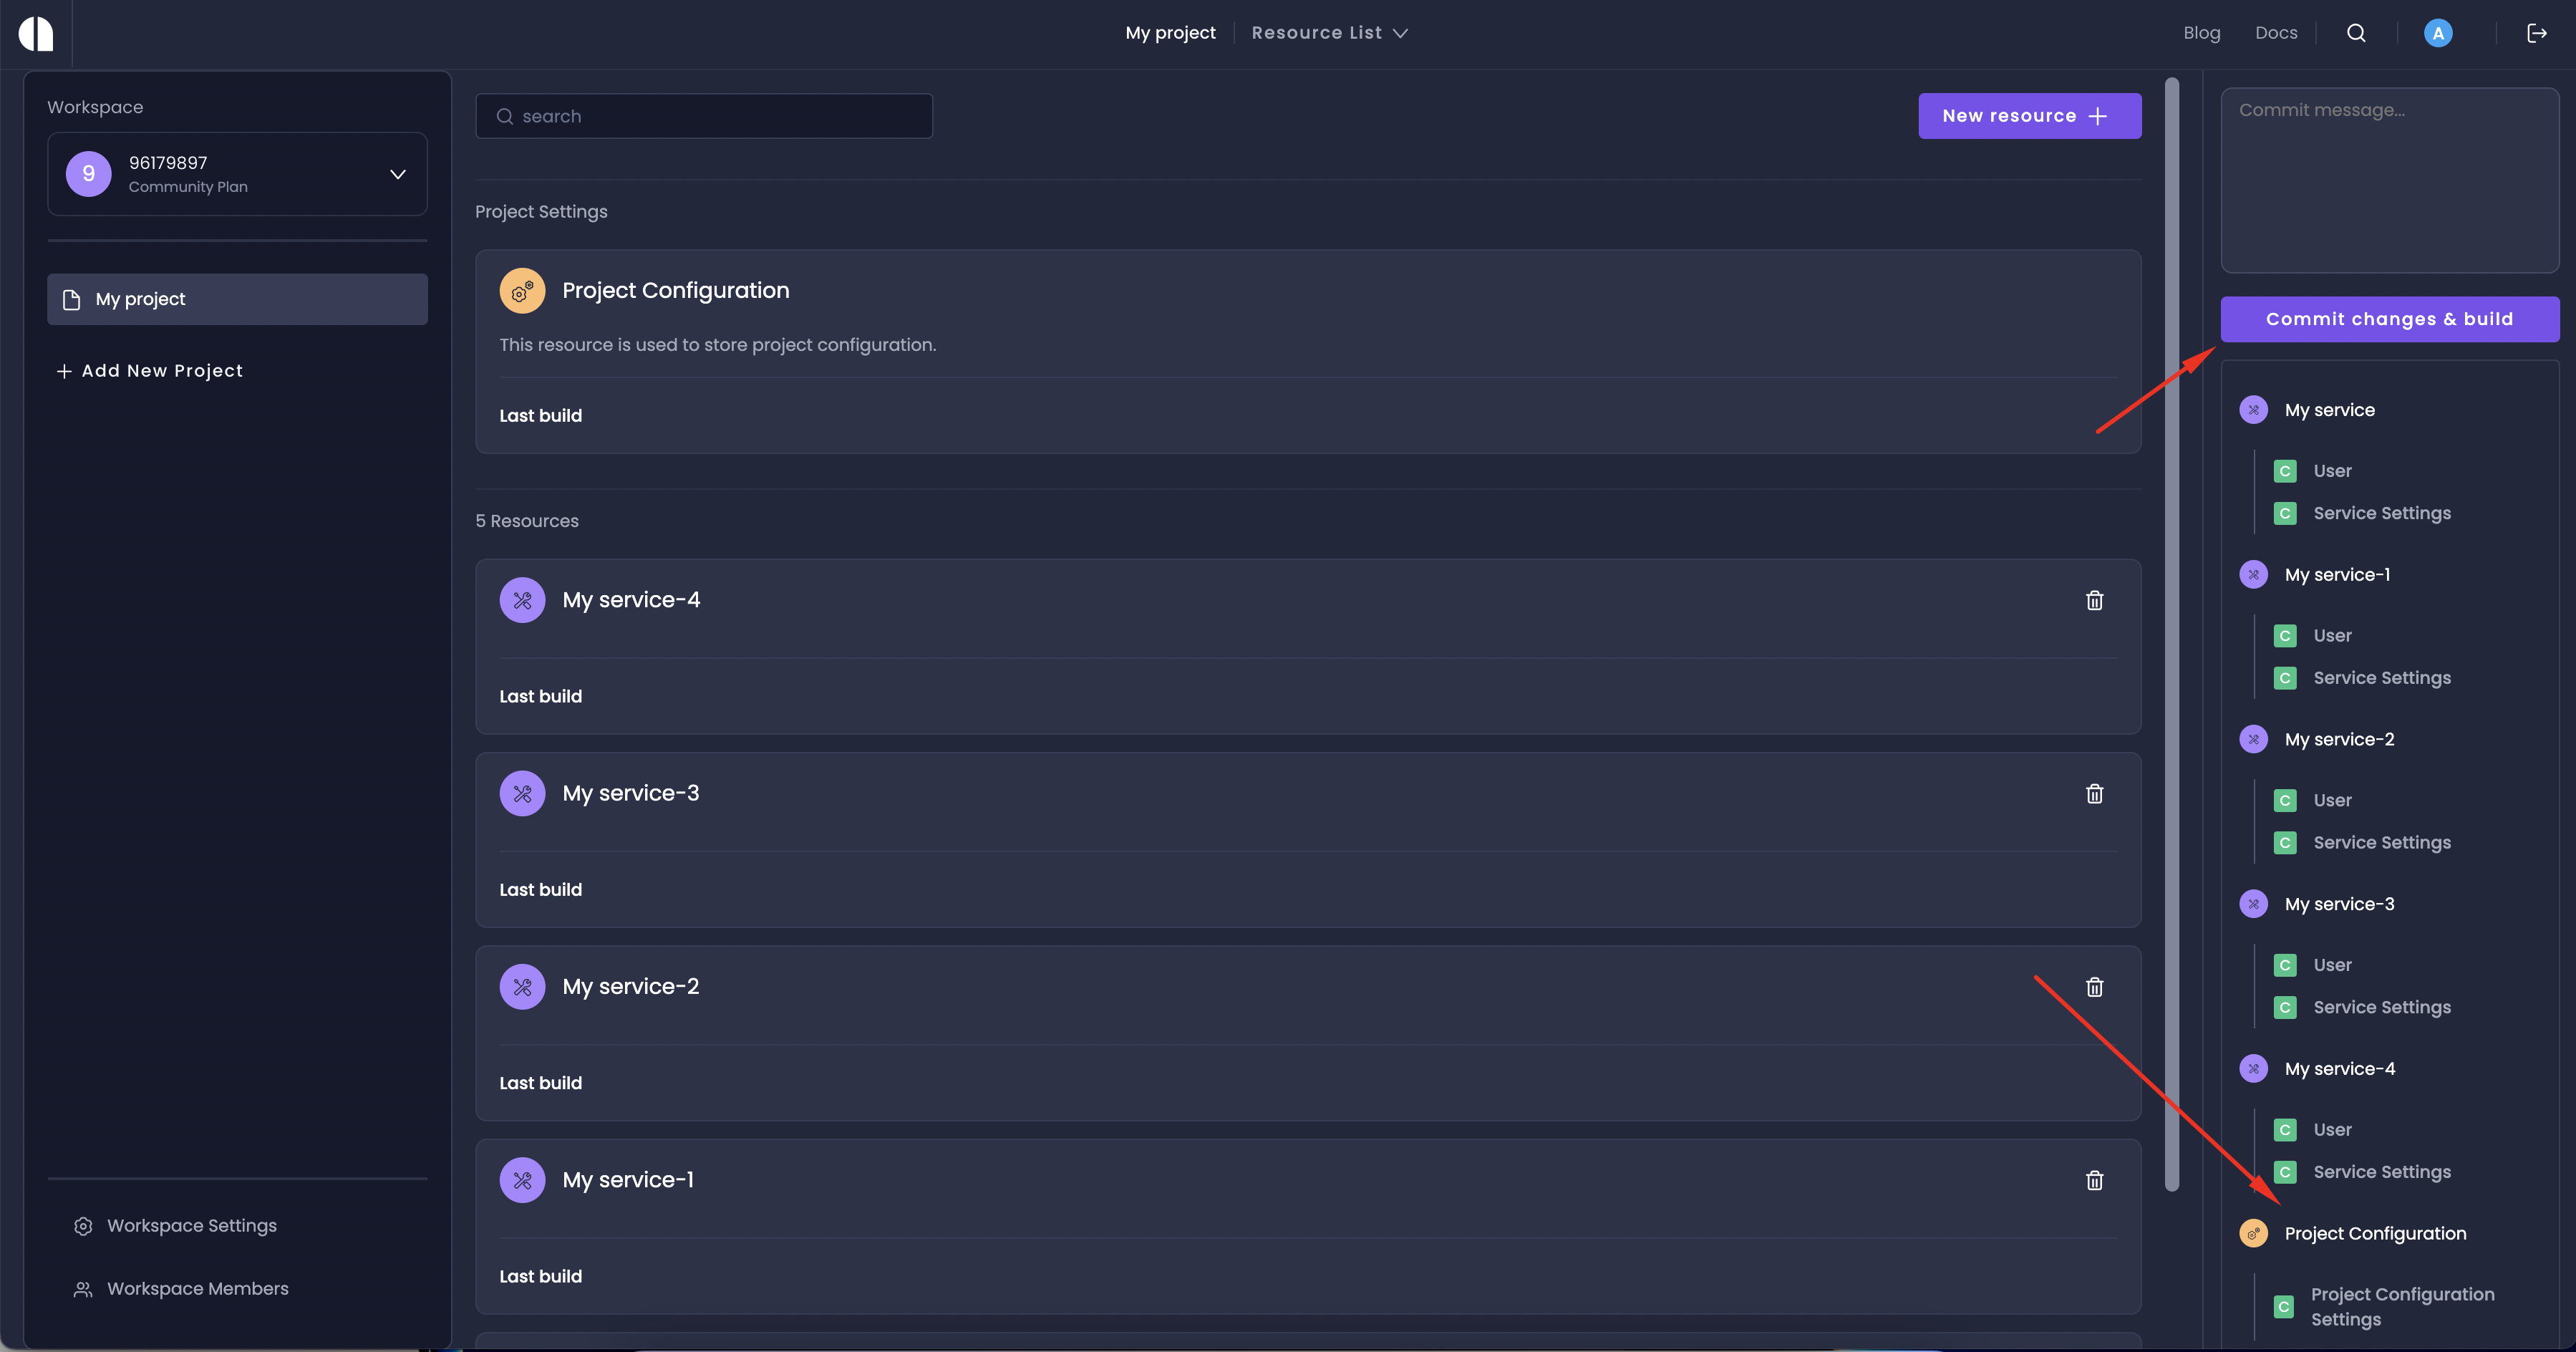The width and height of the screenshot is (2576, 1352).
Task: Click the Workspace Members people icon
Action: point(83,1289)
